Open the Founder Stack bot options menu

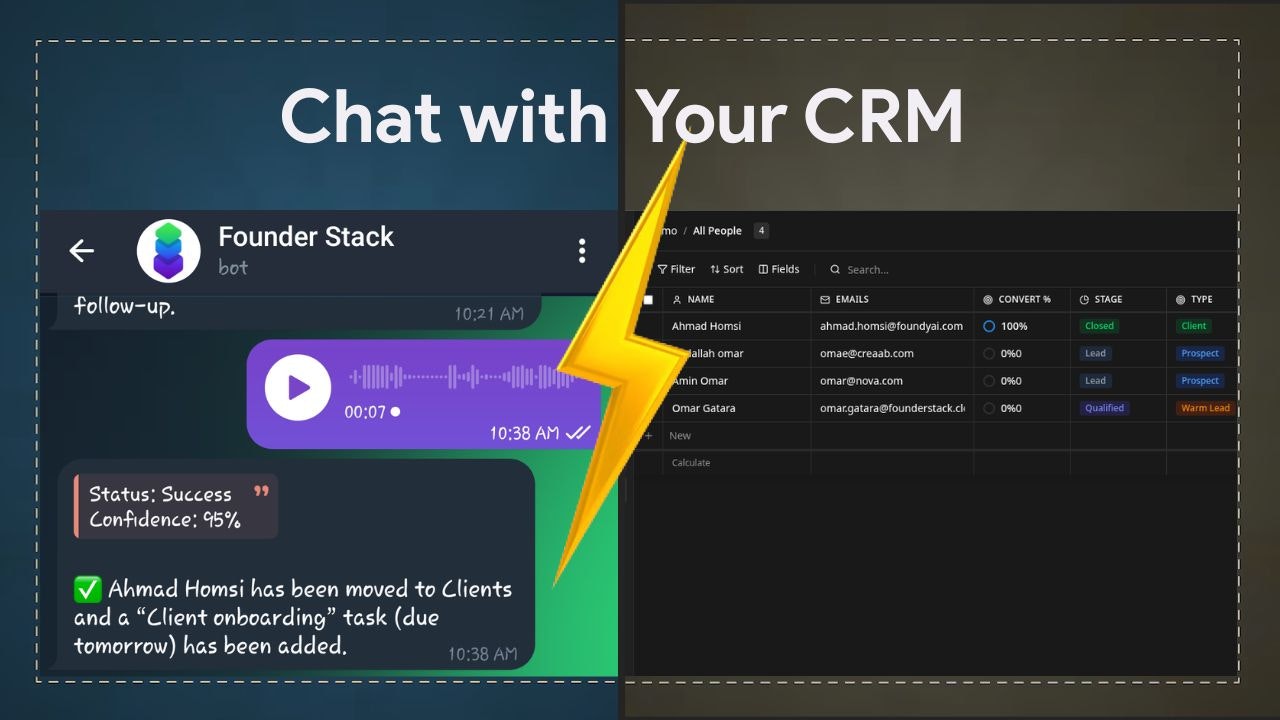coord(582,250)
